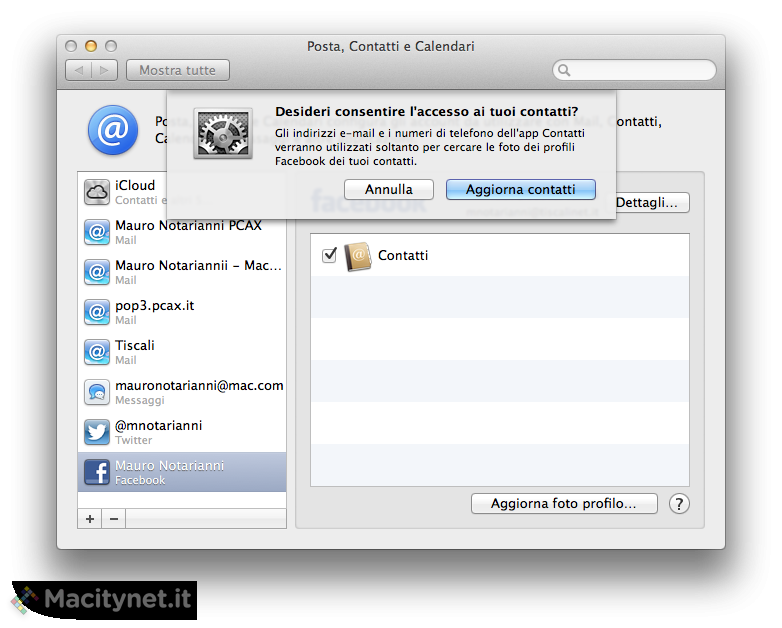The width and height of the screenshot is (782, 628).
Task: Add a new account with plus button
Action: pyautogui.click(x=90, y=519)
